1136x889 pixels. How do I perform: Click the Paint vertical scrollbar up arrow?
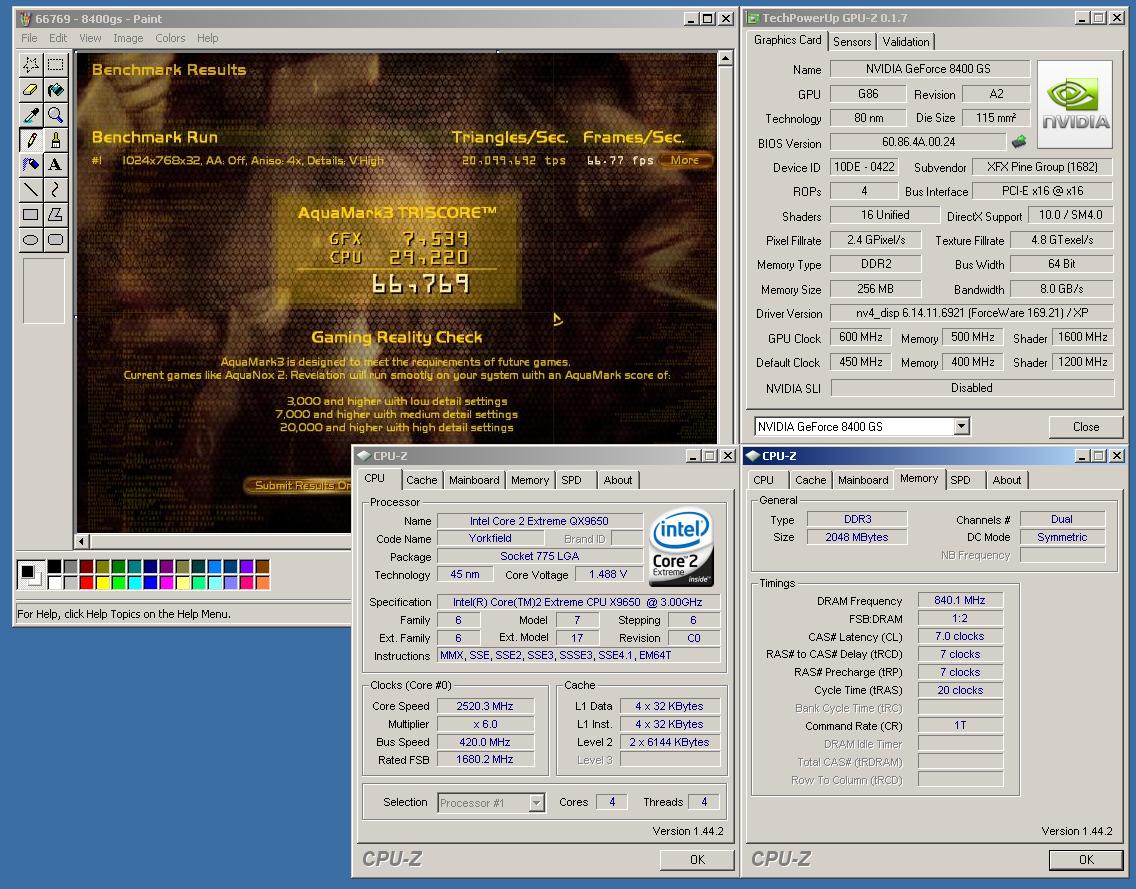pyautogui.click(x=724, y=58)
